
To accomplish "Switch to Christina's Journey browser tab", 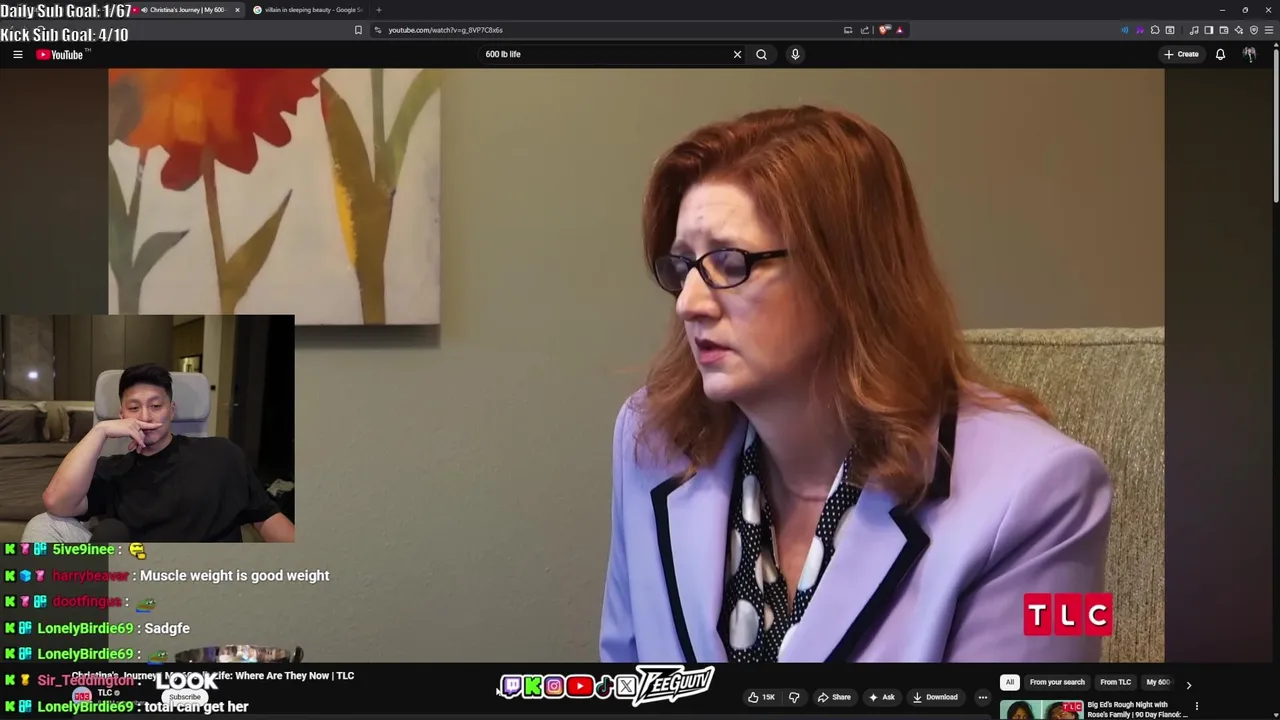I will (x=186, y=10).
